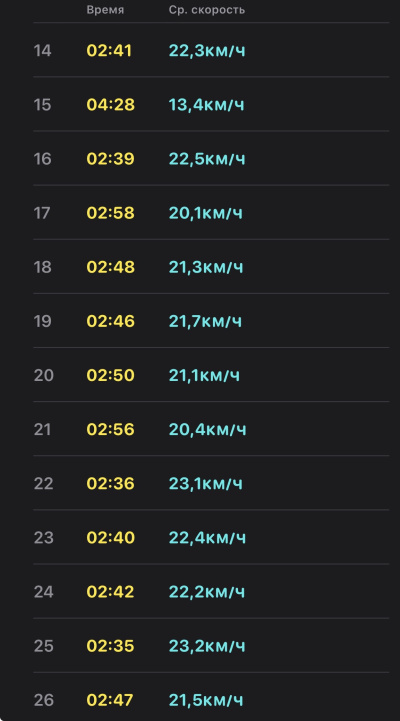
Task: Click lap 18 time 02:48
Action: coord(110,267)
